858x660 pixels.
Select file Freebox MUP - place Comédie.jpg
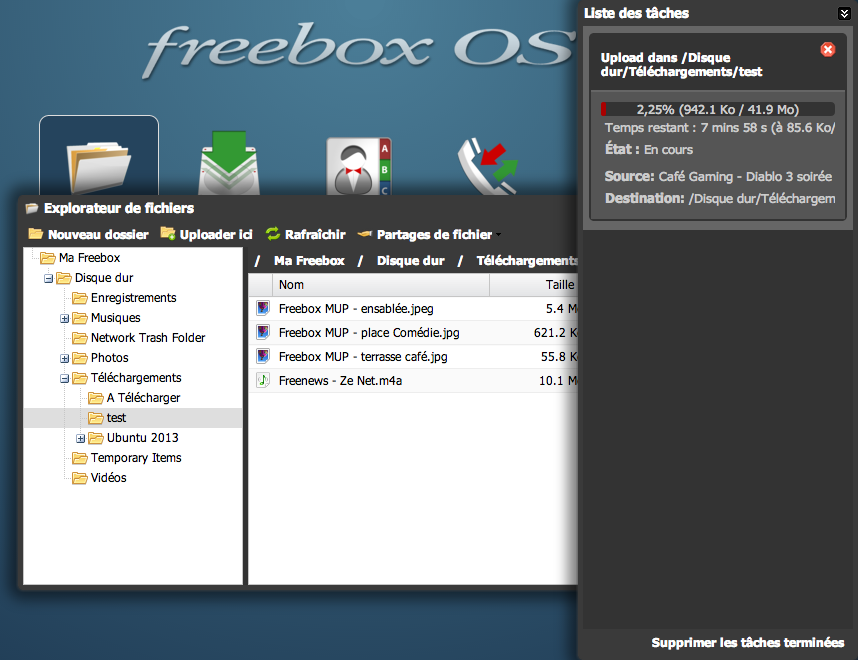coord(413,333)
